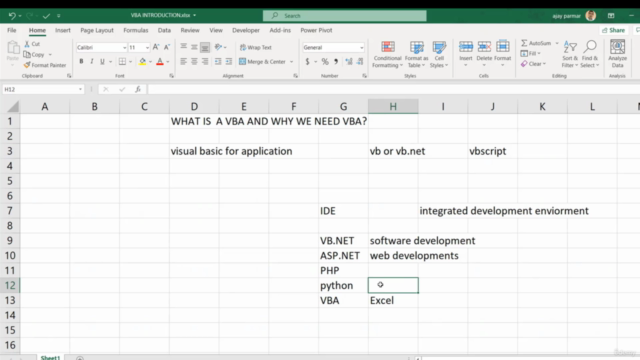Open Sort & Filter options
This screenshot has height=360, width=640.
[x=570, y=54]
